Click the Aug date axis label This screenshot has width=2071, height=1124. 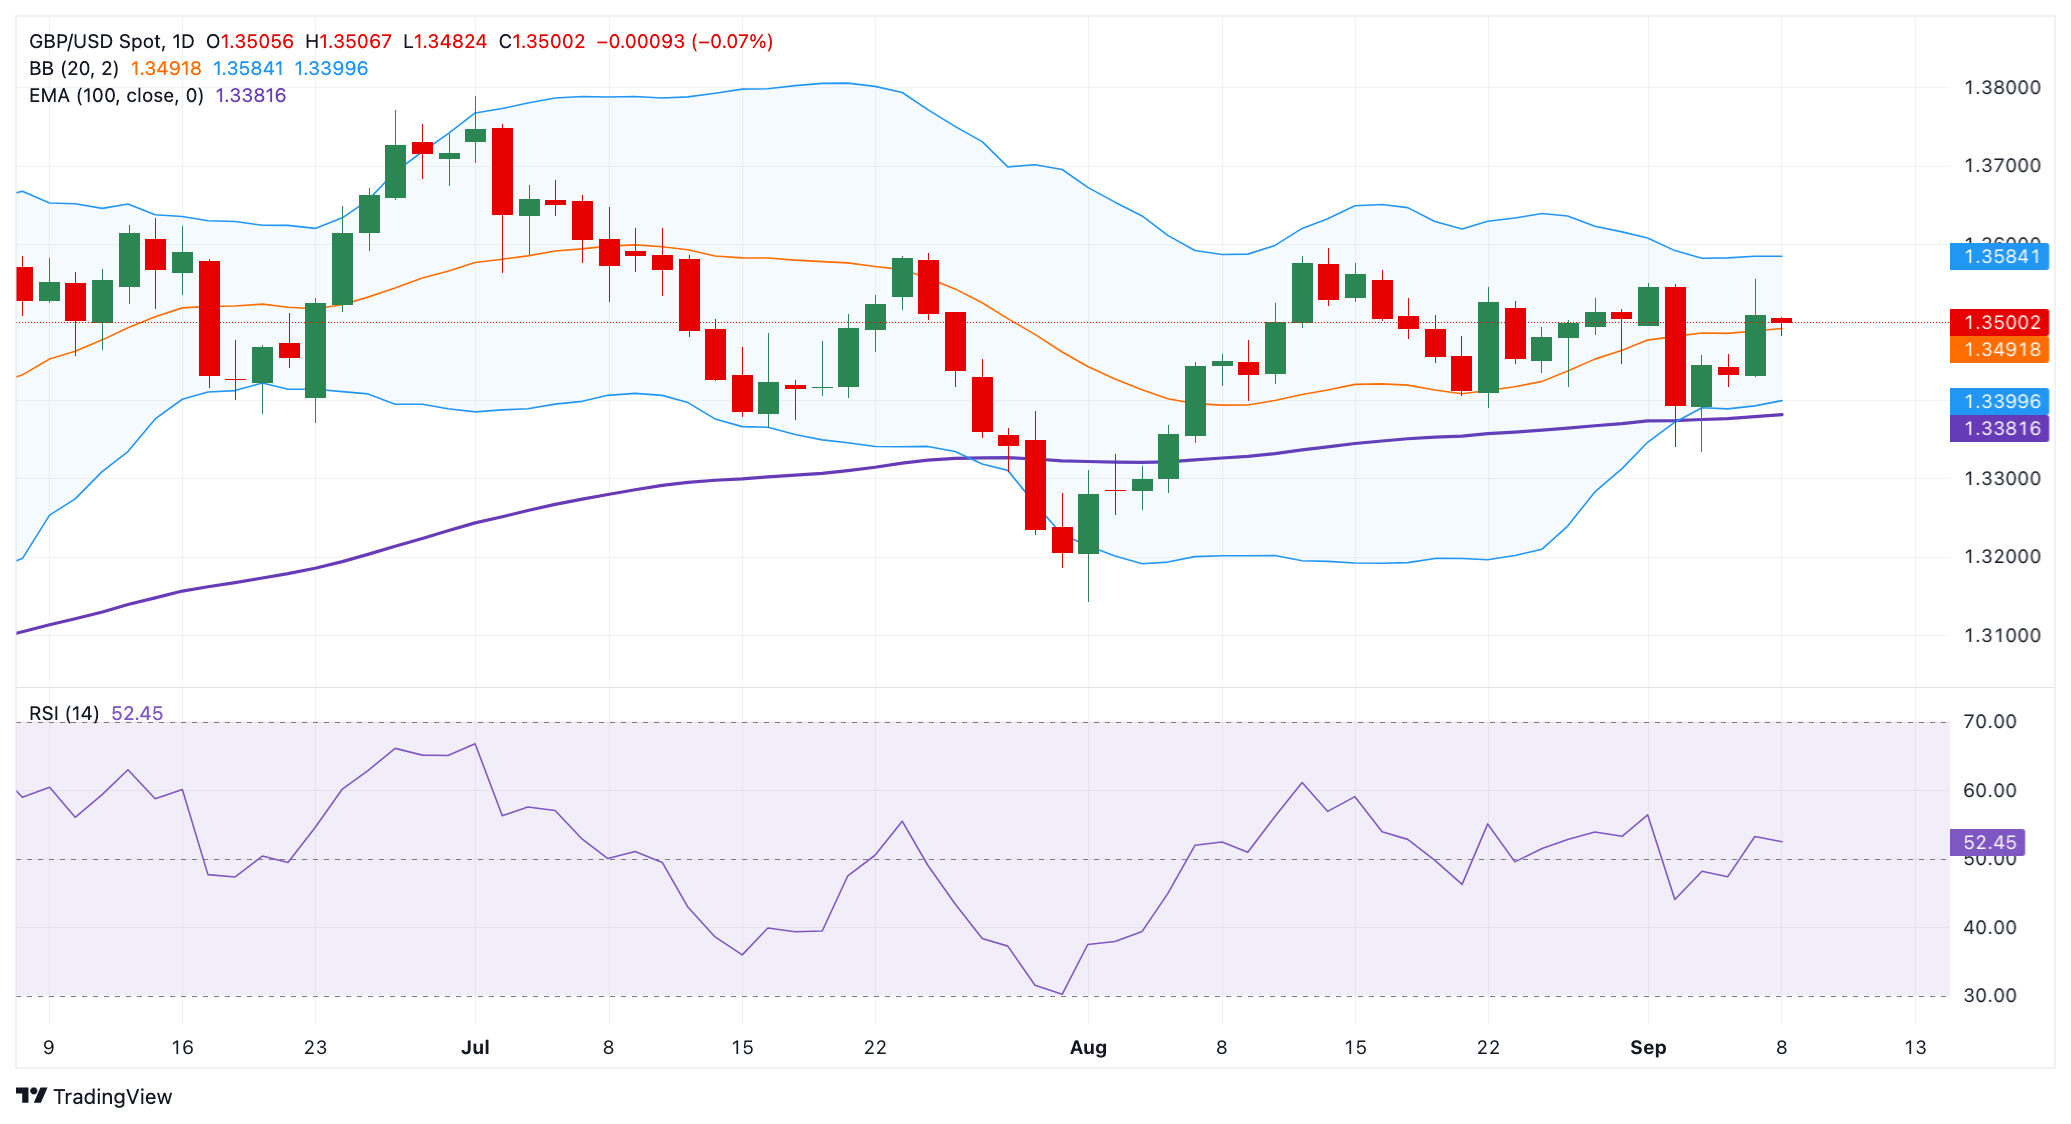coord(1088,1047)
